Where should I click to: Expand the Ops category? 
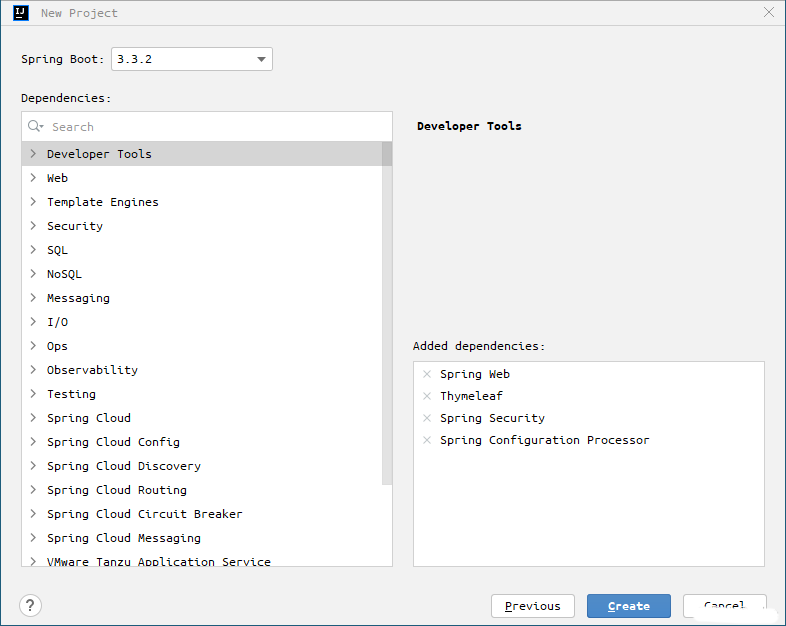click(x=33, y=346)
